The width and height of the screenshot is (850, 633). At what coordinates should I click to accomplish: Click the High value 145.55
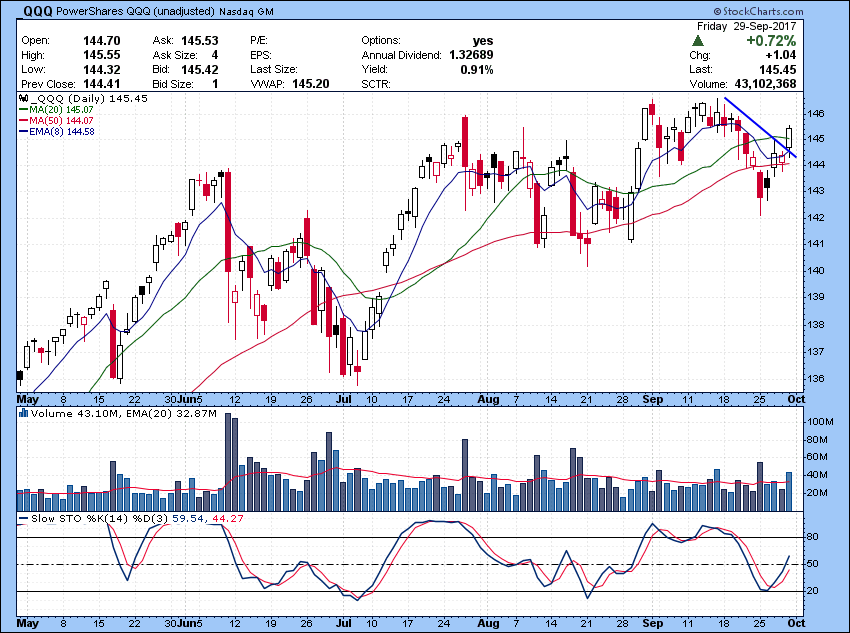coord(102,55)
